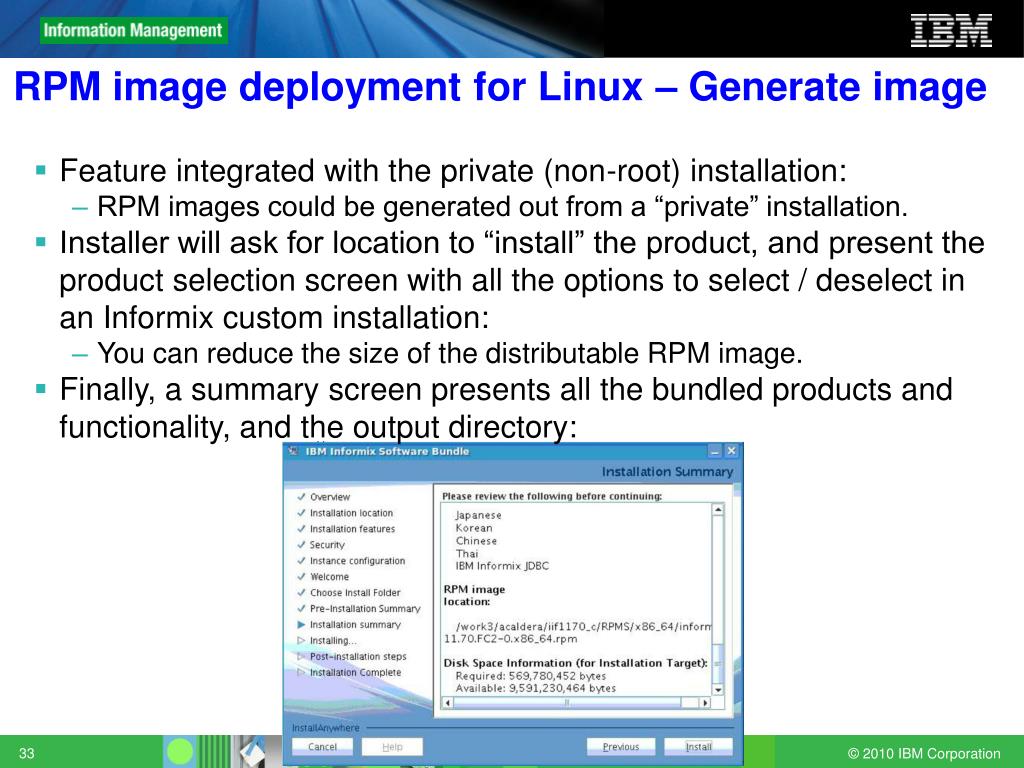Click the vertical scrollbar thumb in summary

718,663
